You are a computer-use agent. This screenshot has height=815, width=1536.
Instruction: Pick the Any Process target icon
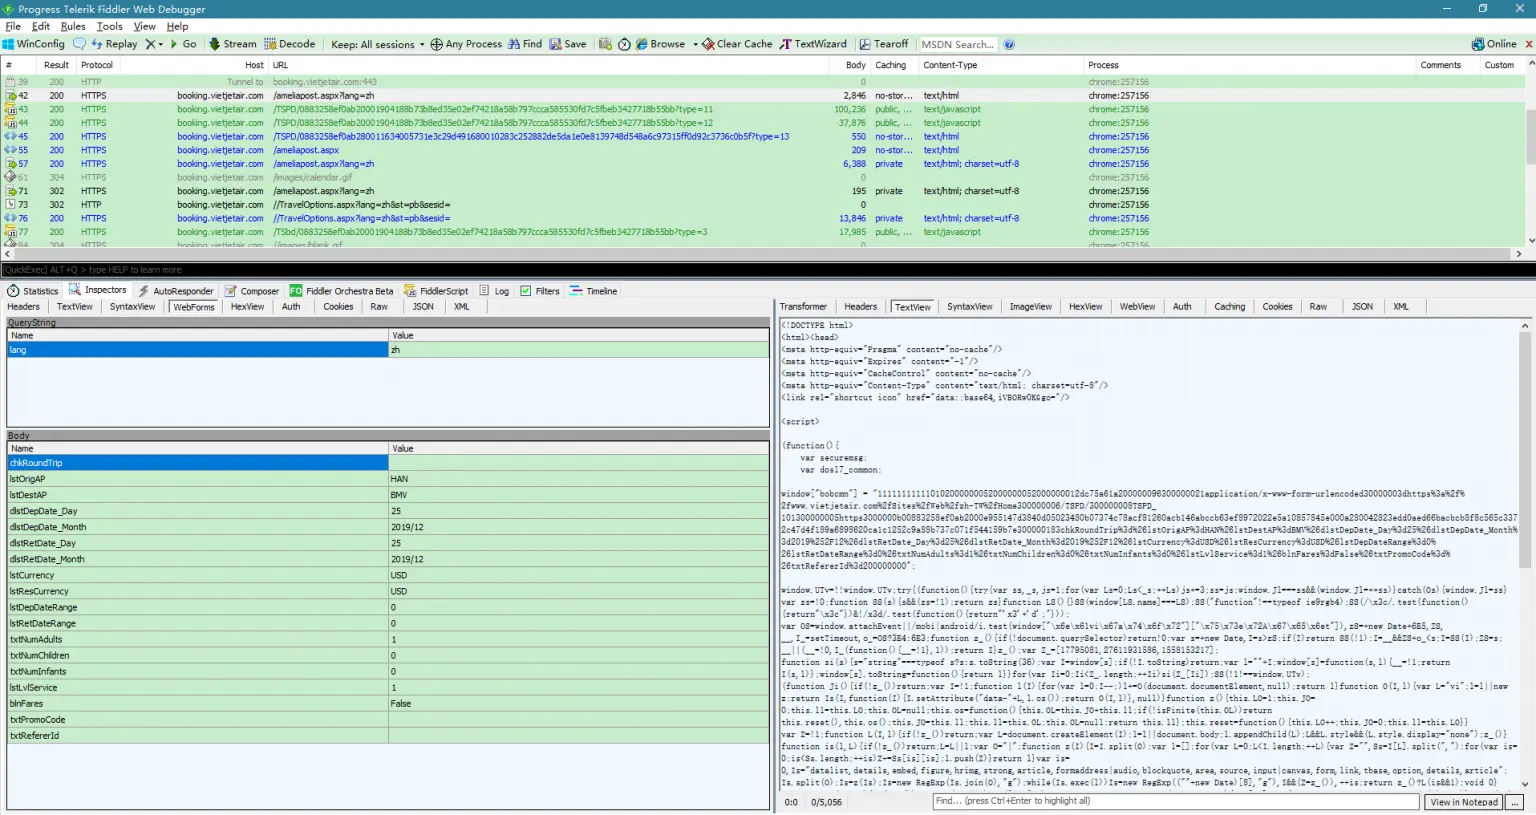tap(436, 44)
